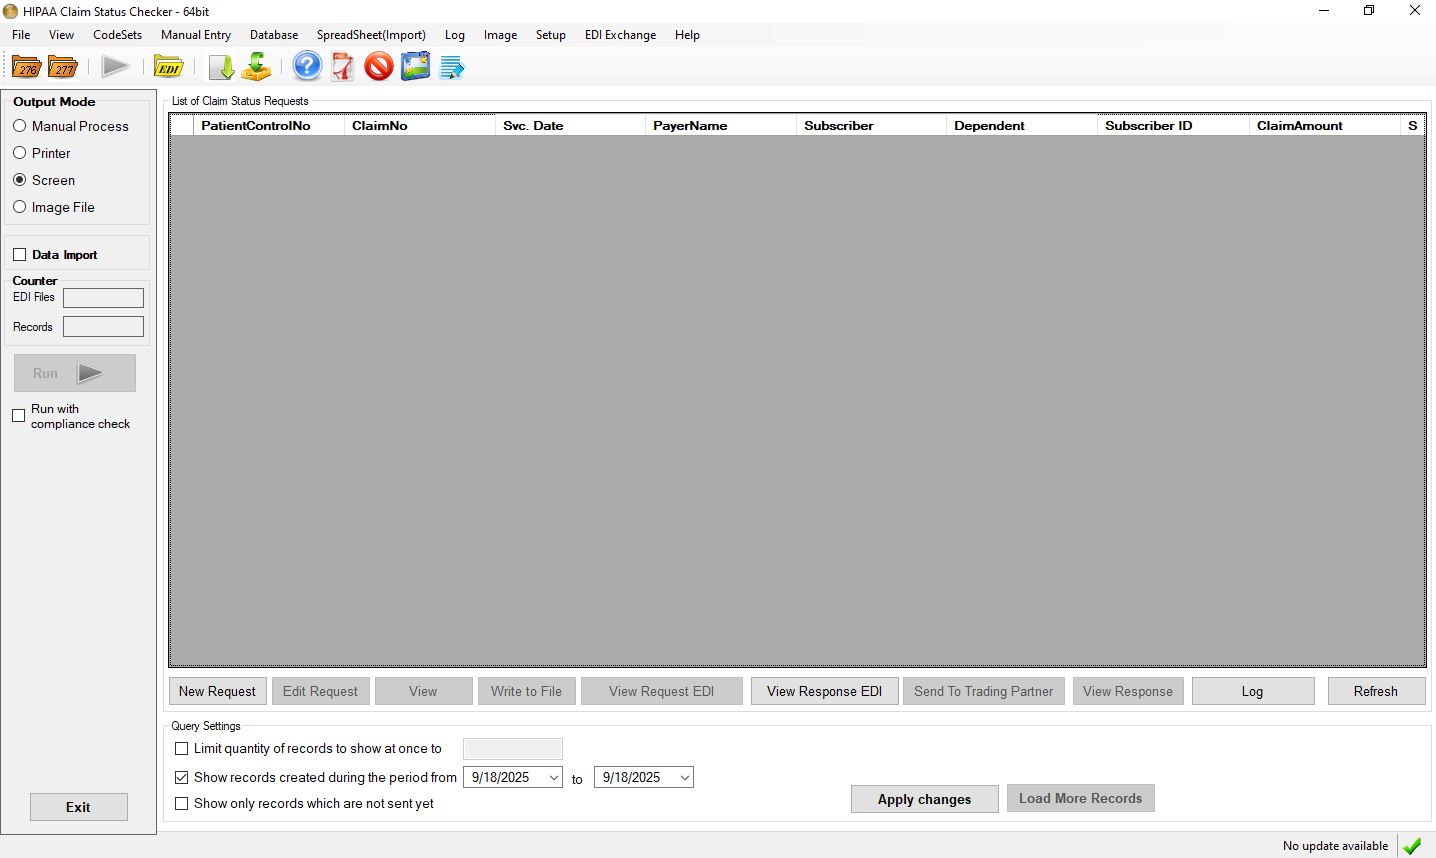This screenshot has height=858, width=1436.
Task: Click the Load More Records button
Action: (x=1081, y=798)
